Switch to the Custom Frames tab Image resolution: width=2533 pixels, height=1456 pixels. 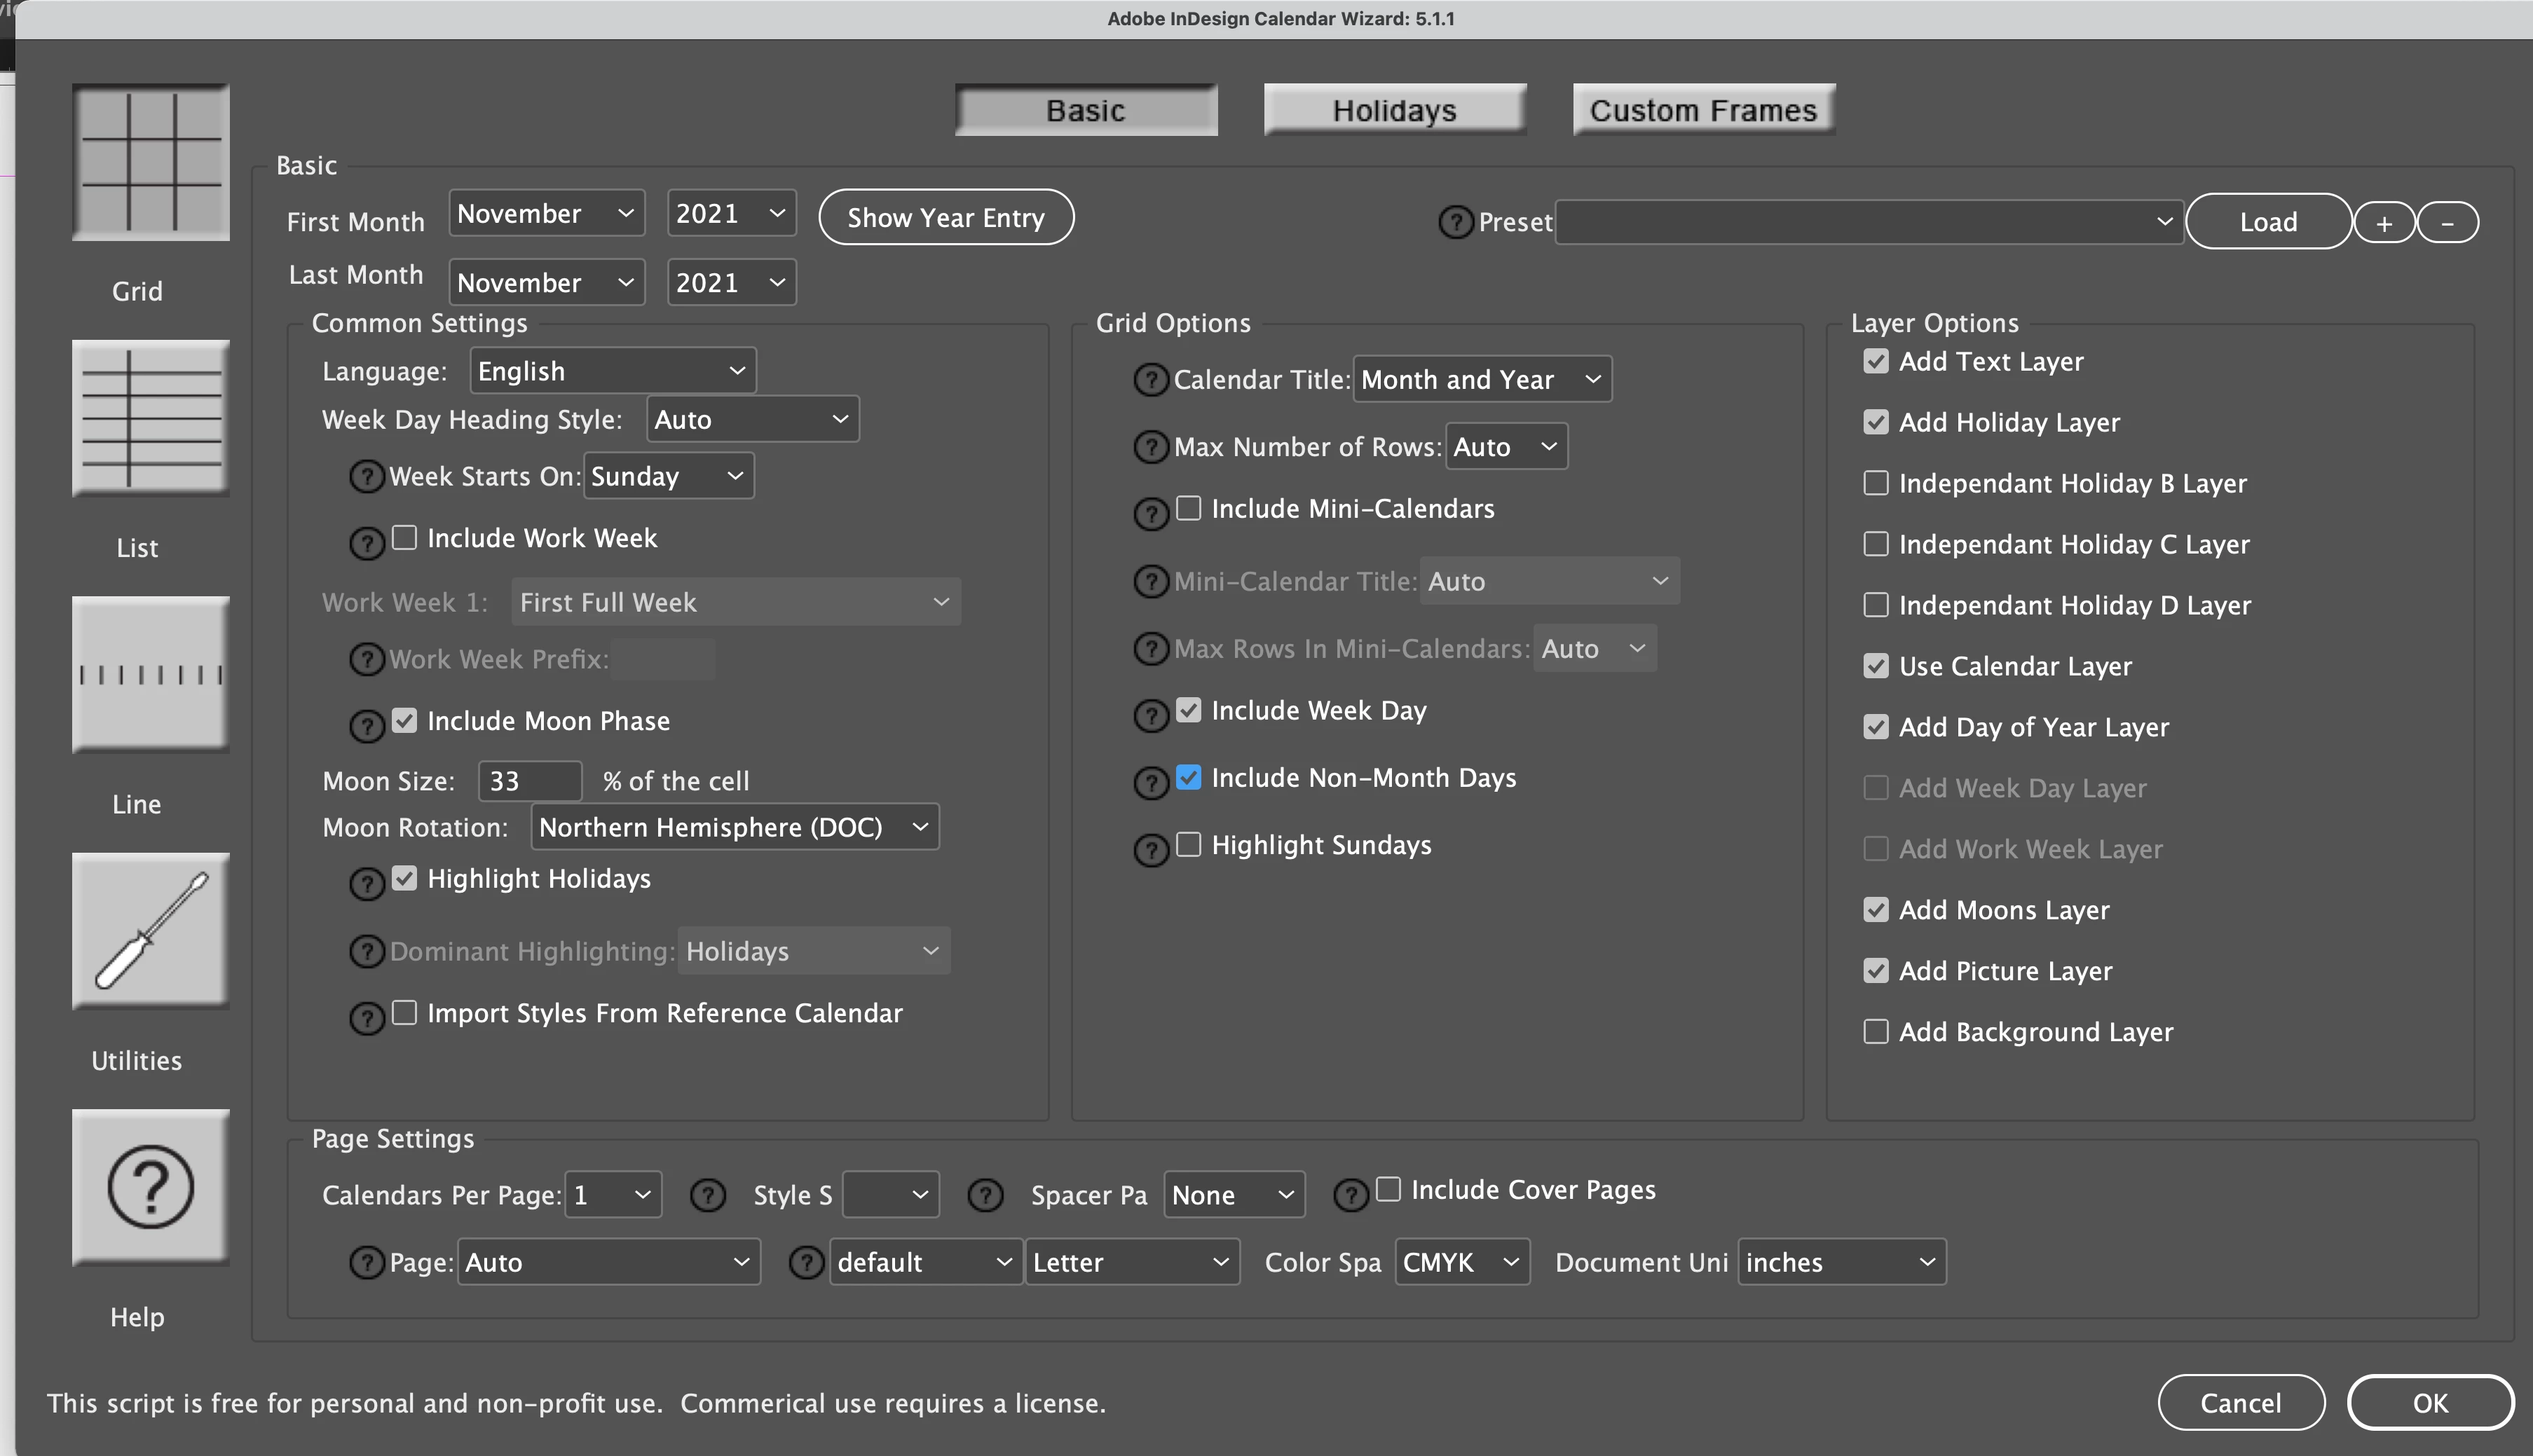[x=1703, y=110]
